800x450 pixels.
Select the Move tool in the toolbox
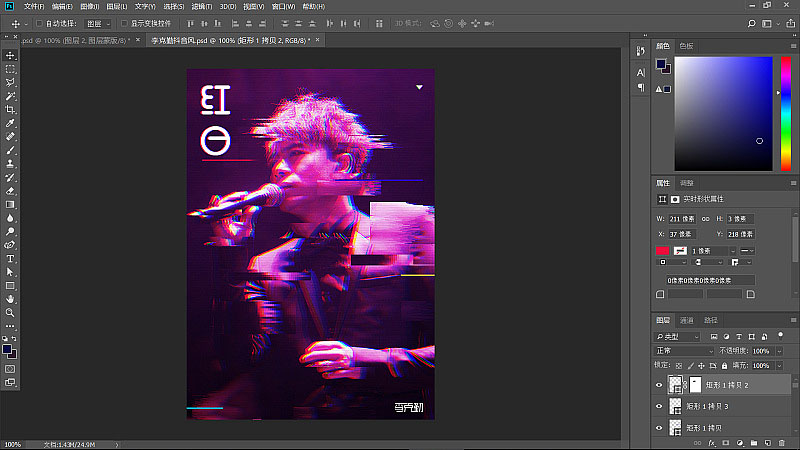click(10, 55)
